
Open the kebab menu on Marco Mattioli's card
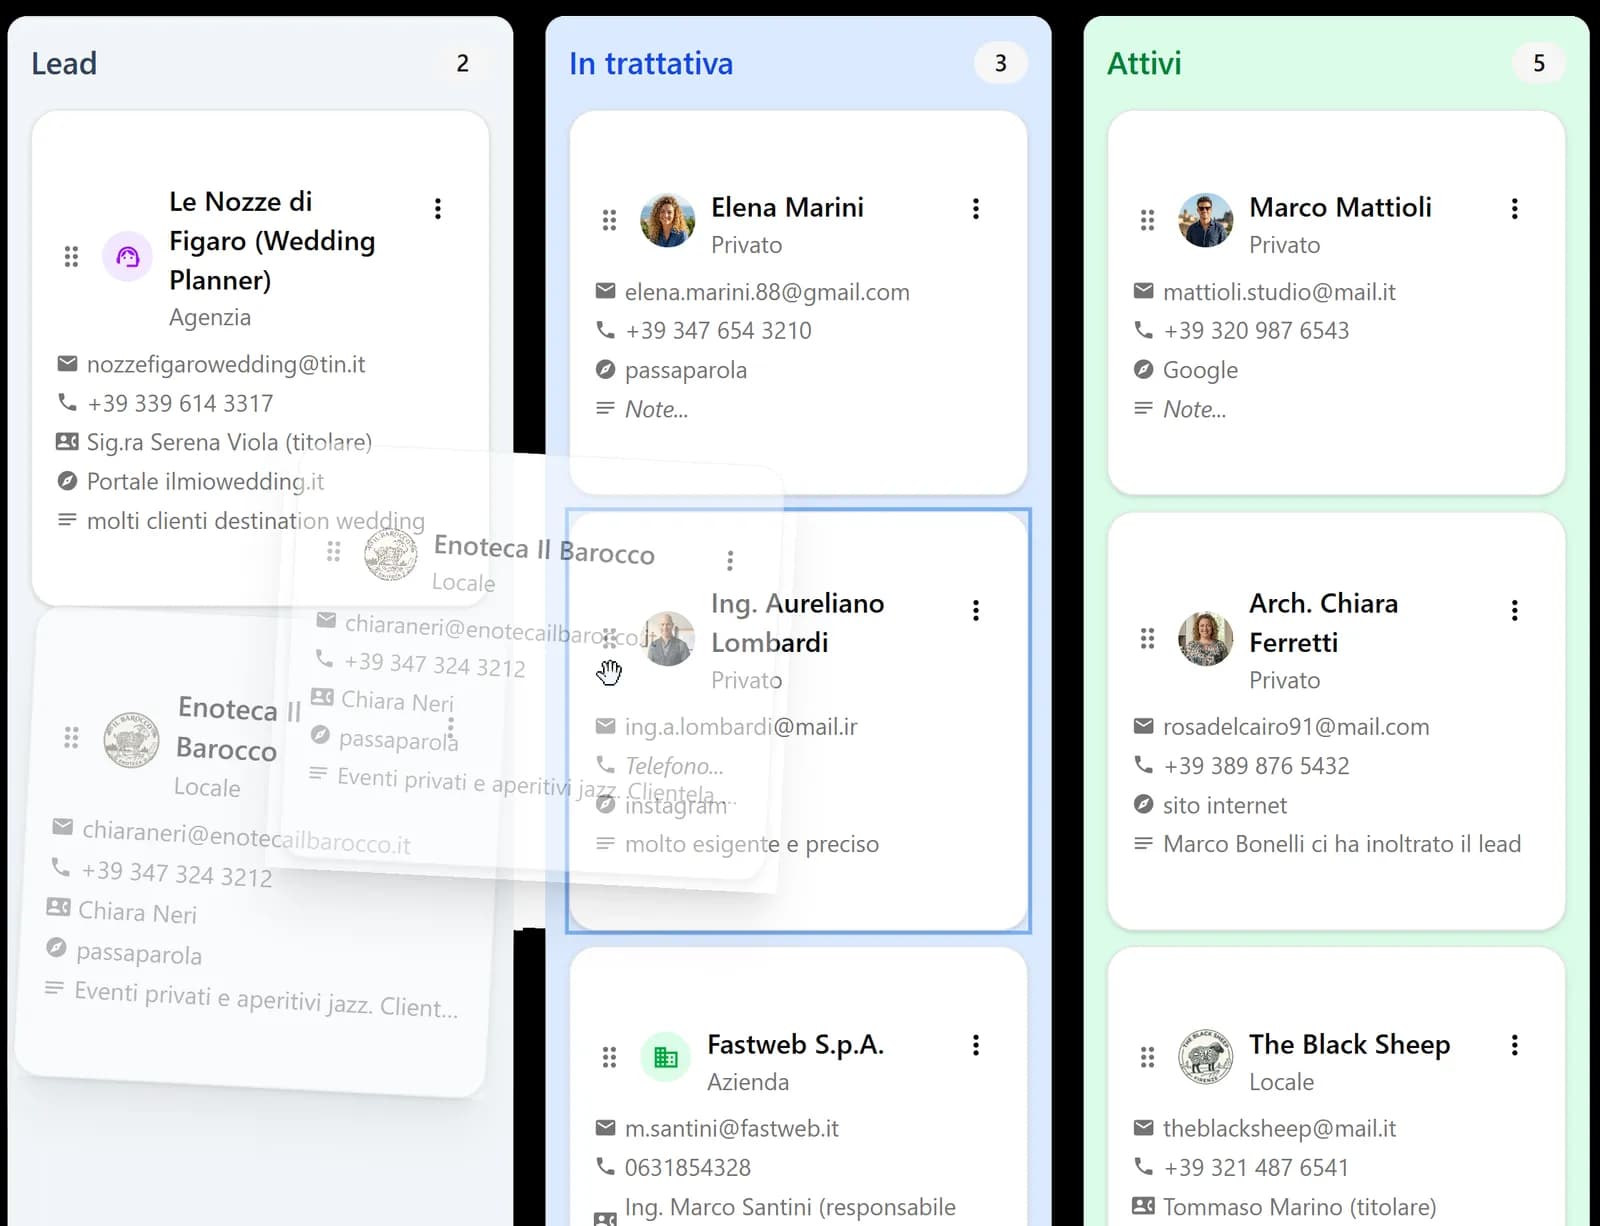tap(1515, 208)
